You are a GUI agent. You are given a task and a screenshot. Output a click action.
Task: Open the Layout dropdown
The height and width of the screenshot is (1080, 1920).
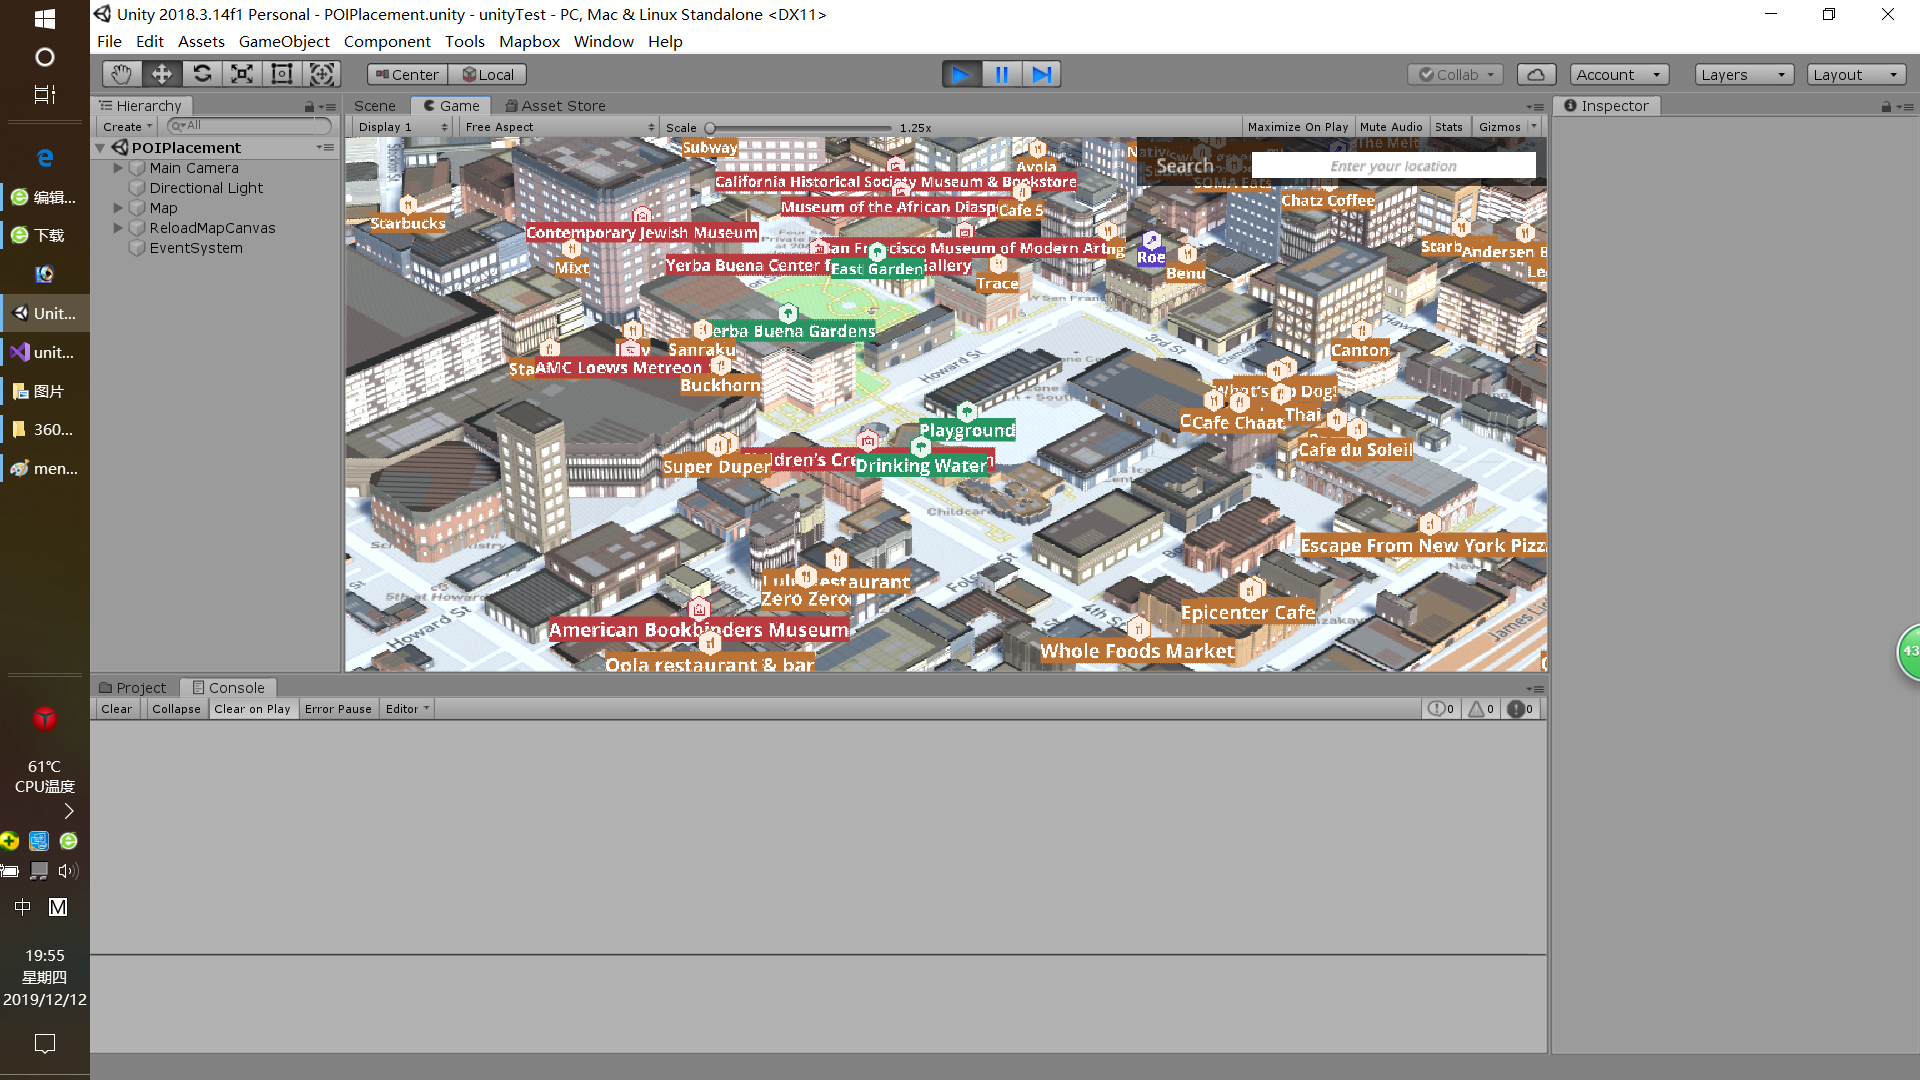click(x=1856, y=74)
